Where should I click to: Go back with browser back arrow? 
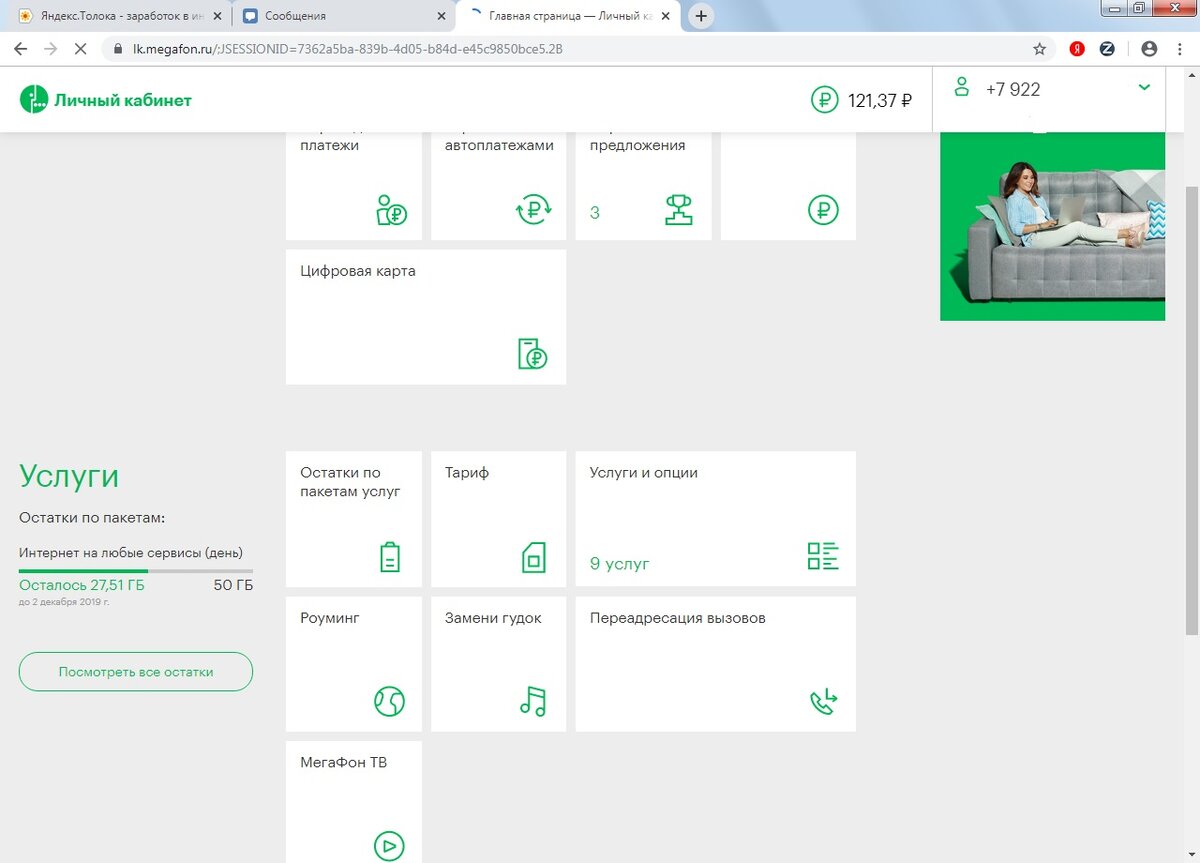pyautogui.click(x=20, y=48)
